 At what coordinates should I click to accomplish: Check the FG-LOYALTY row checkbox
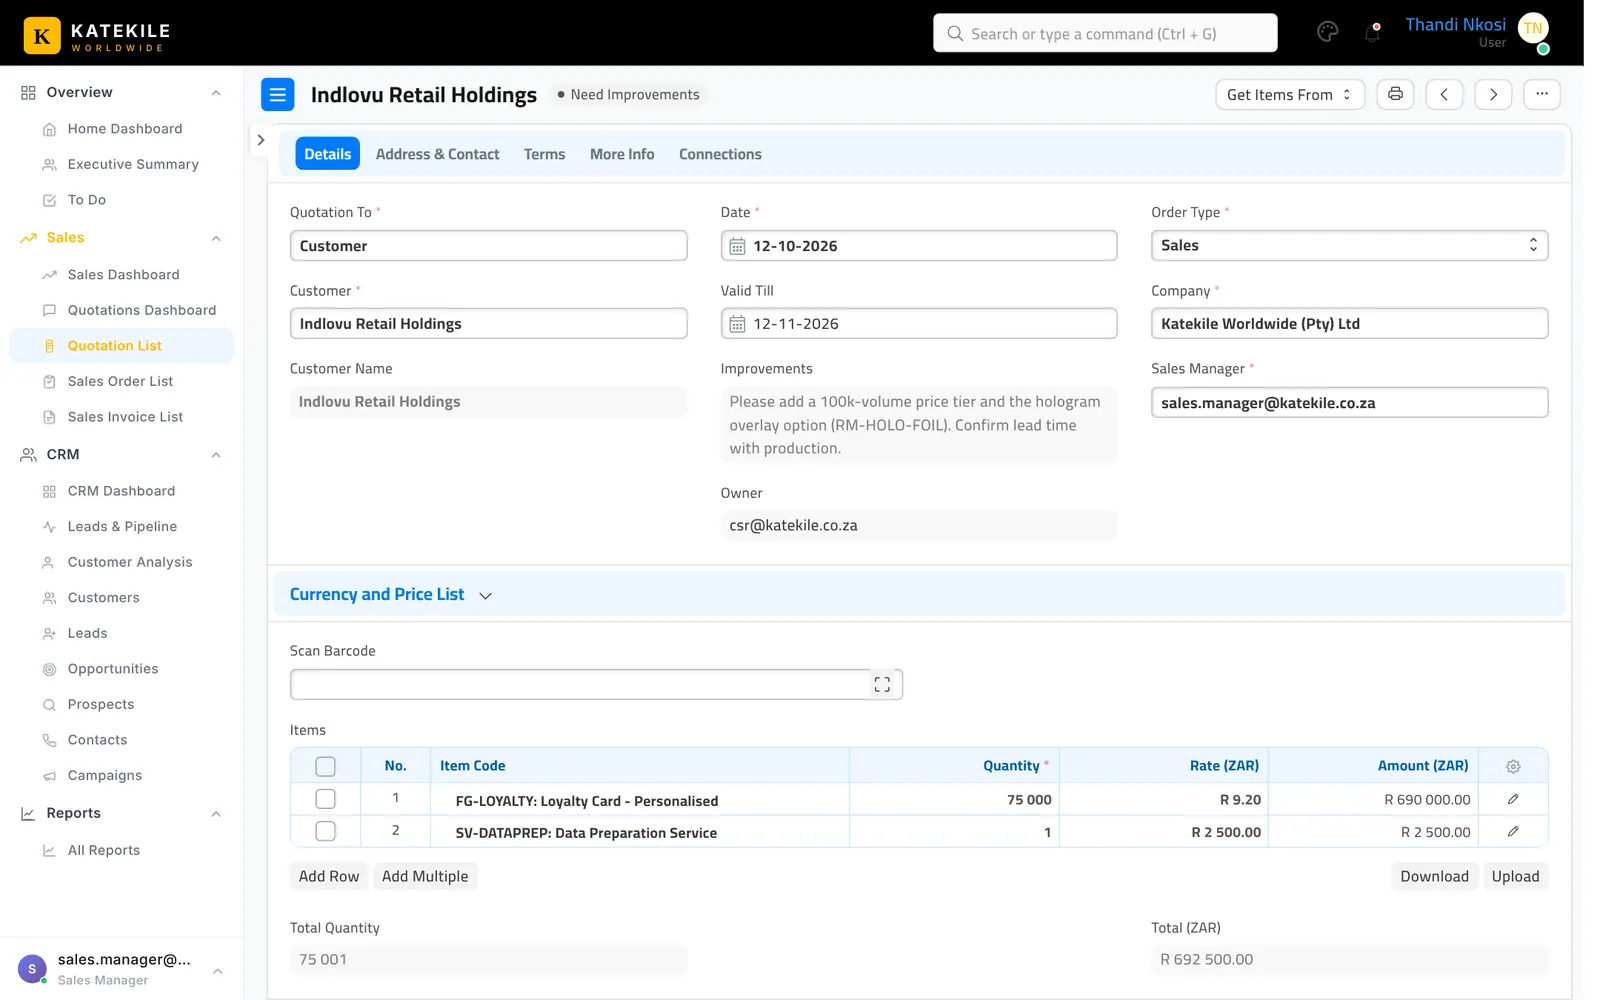coord(325,799)
